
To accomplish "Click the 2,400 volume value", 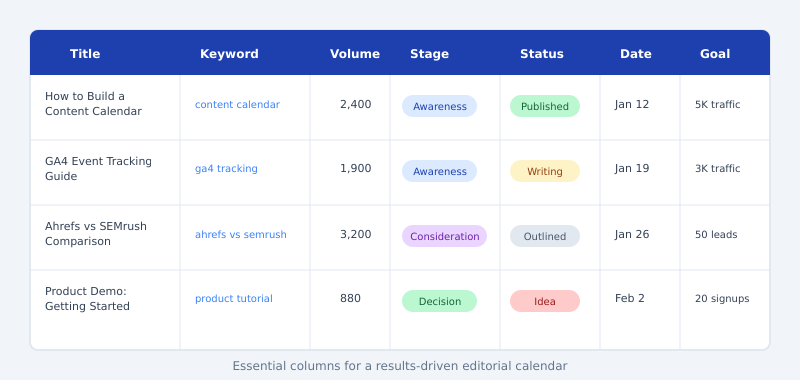I will (356, 105).
